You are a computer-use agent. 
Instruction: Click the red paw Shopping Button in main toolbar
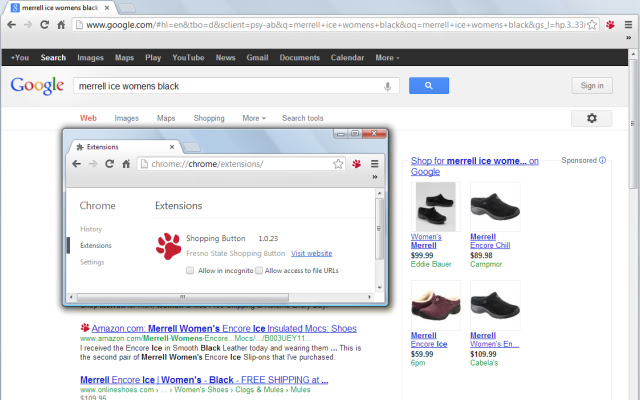(x=610, y=25)
